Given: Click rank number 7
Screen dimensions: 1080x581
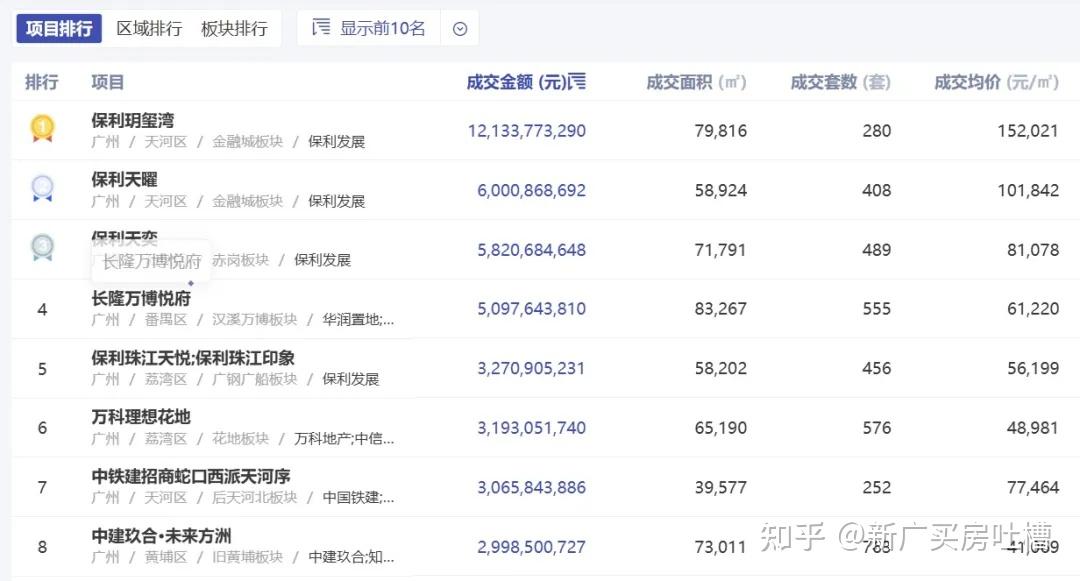Looking at the screenshot, I should pos(42,487).
